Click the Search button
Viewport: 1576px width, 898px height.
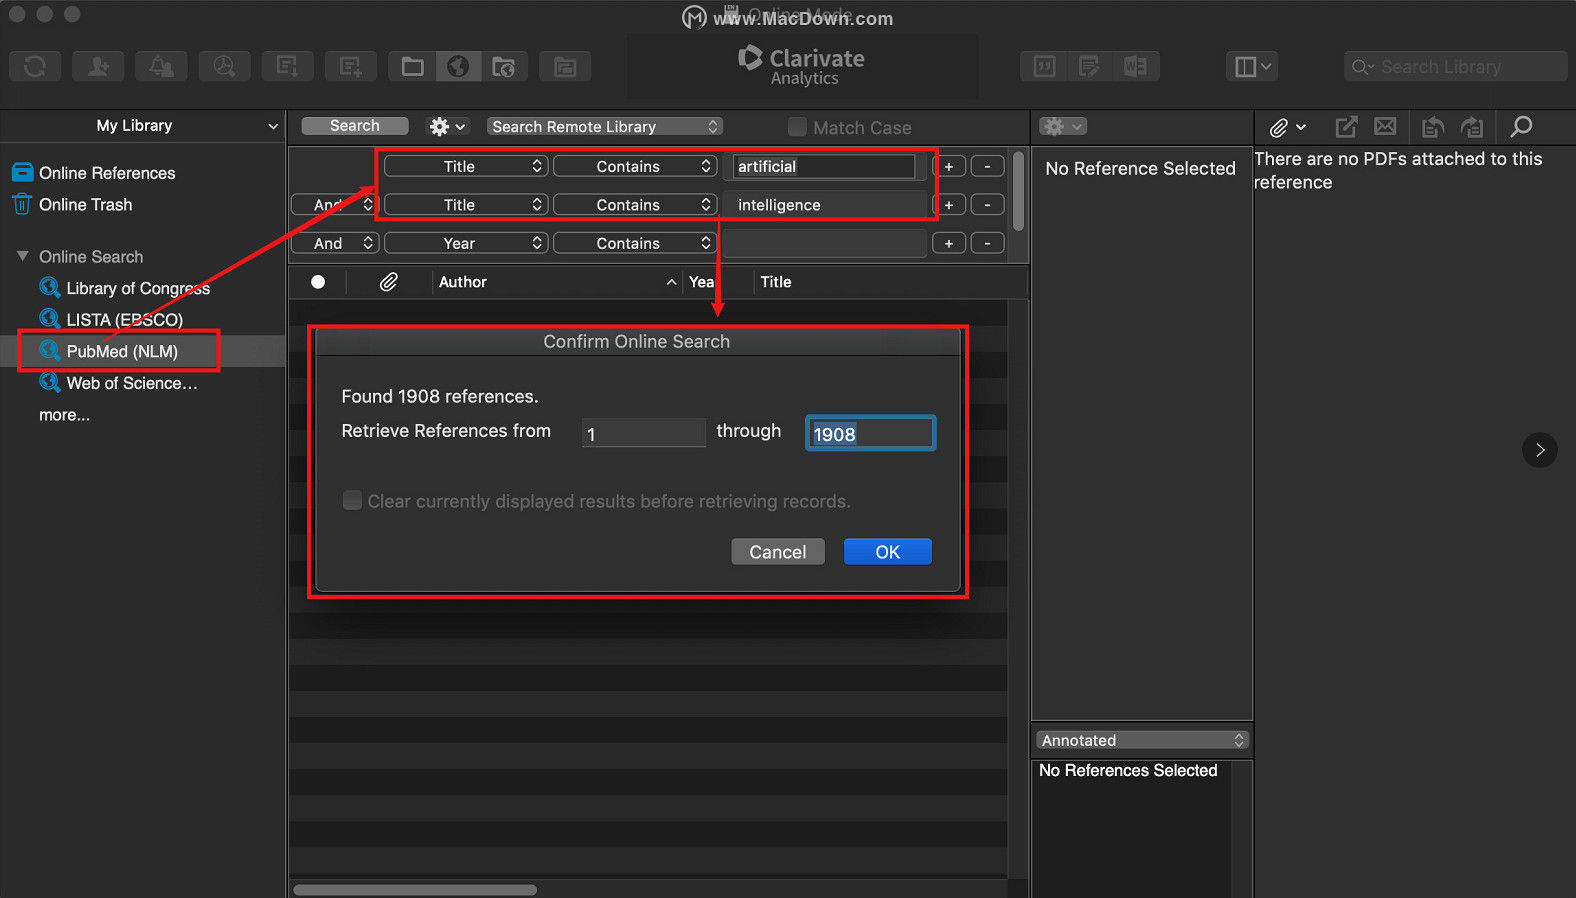click(x=355, y=126)
